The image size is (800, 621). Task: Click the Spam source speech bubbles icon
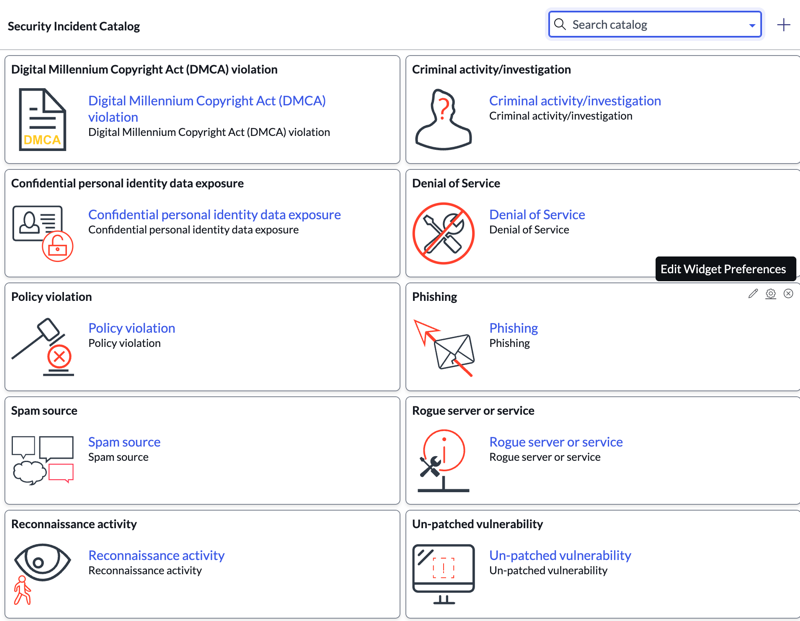tap(43, 460)
